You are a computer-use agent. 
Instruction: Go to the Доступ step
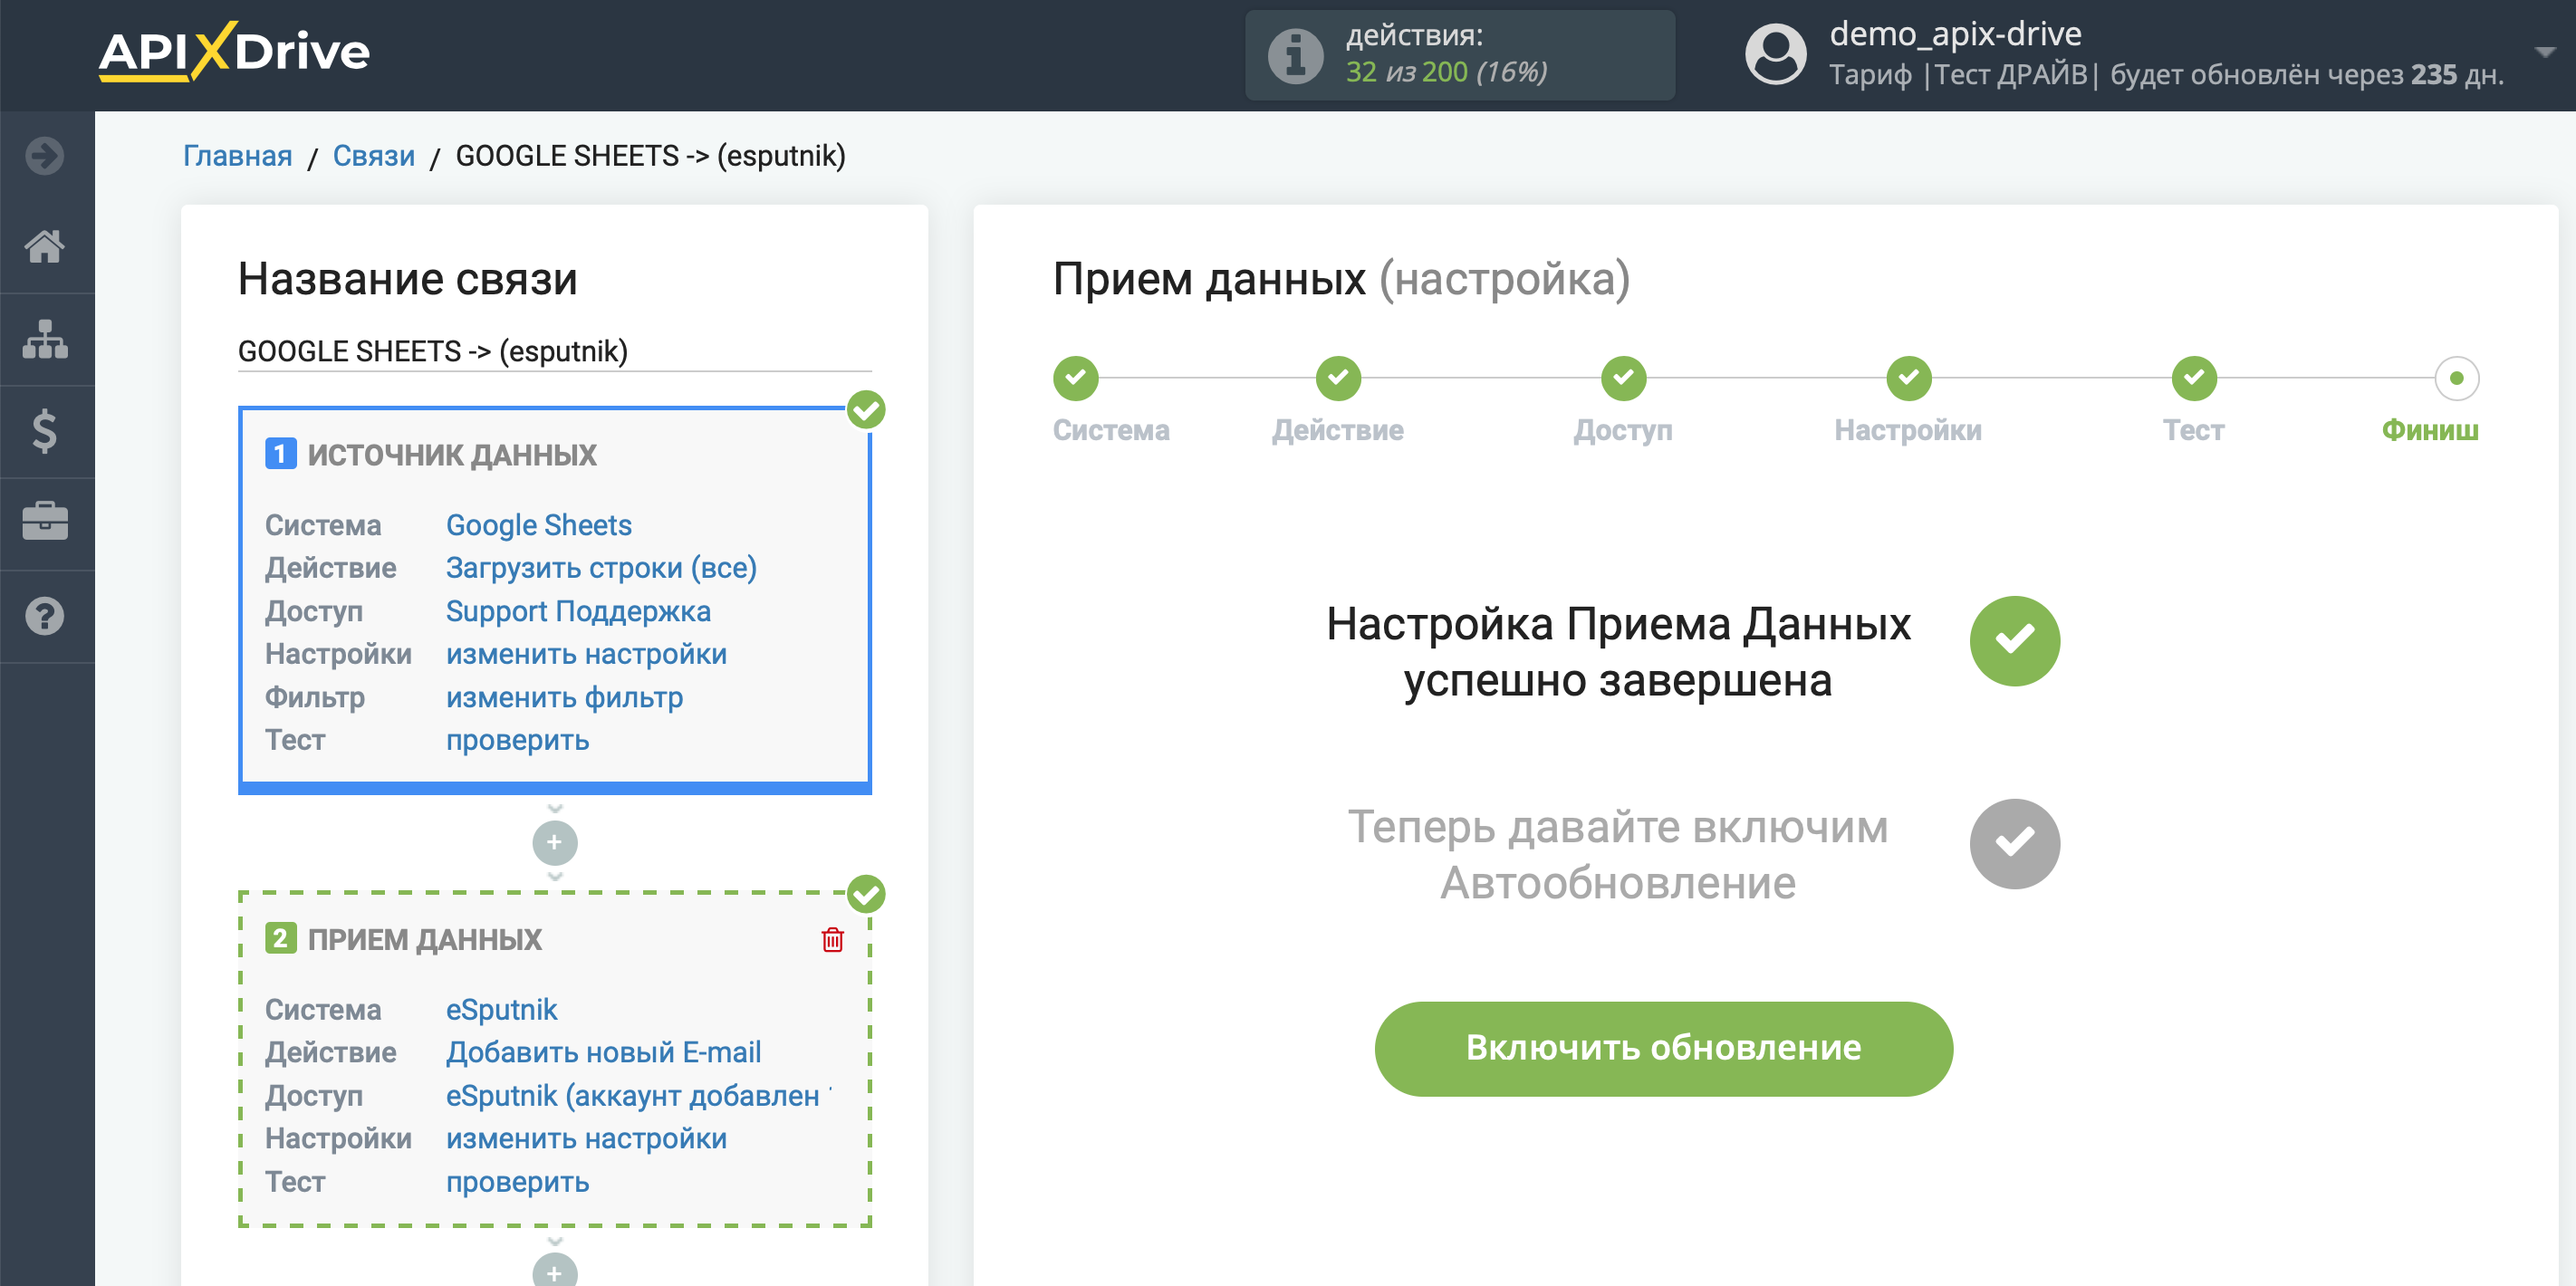pos(1623,378)
